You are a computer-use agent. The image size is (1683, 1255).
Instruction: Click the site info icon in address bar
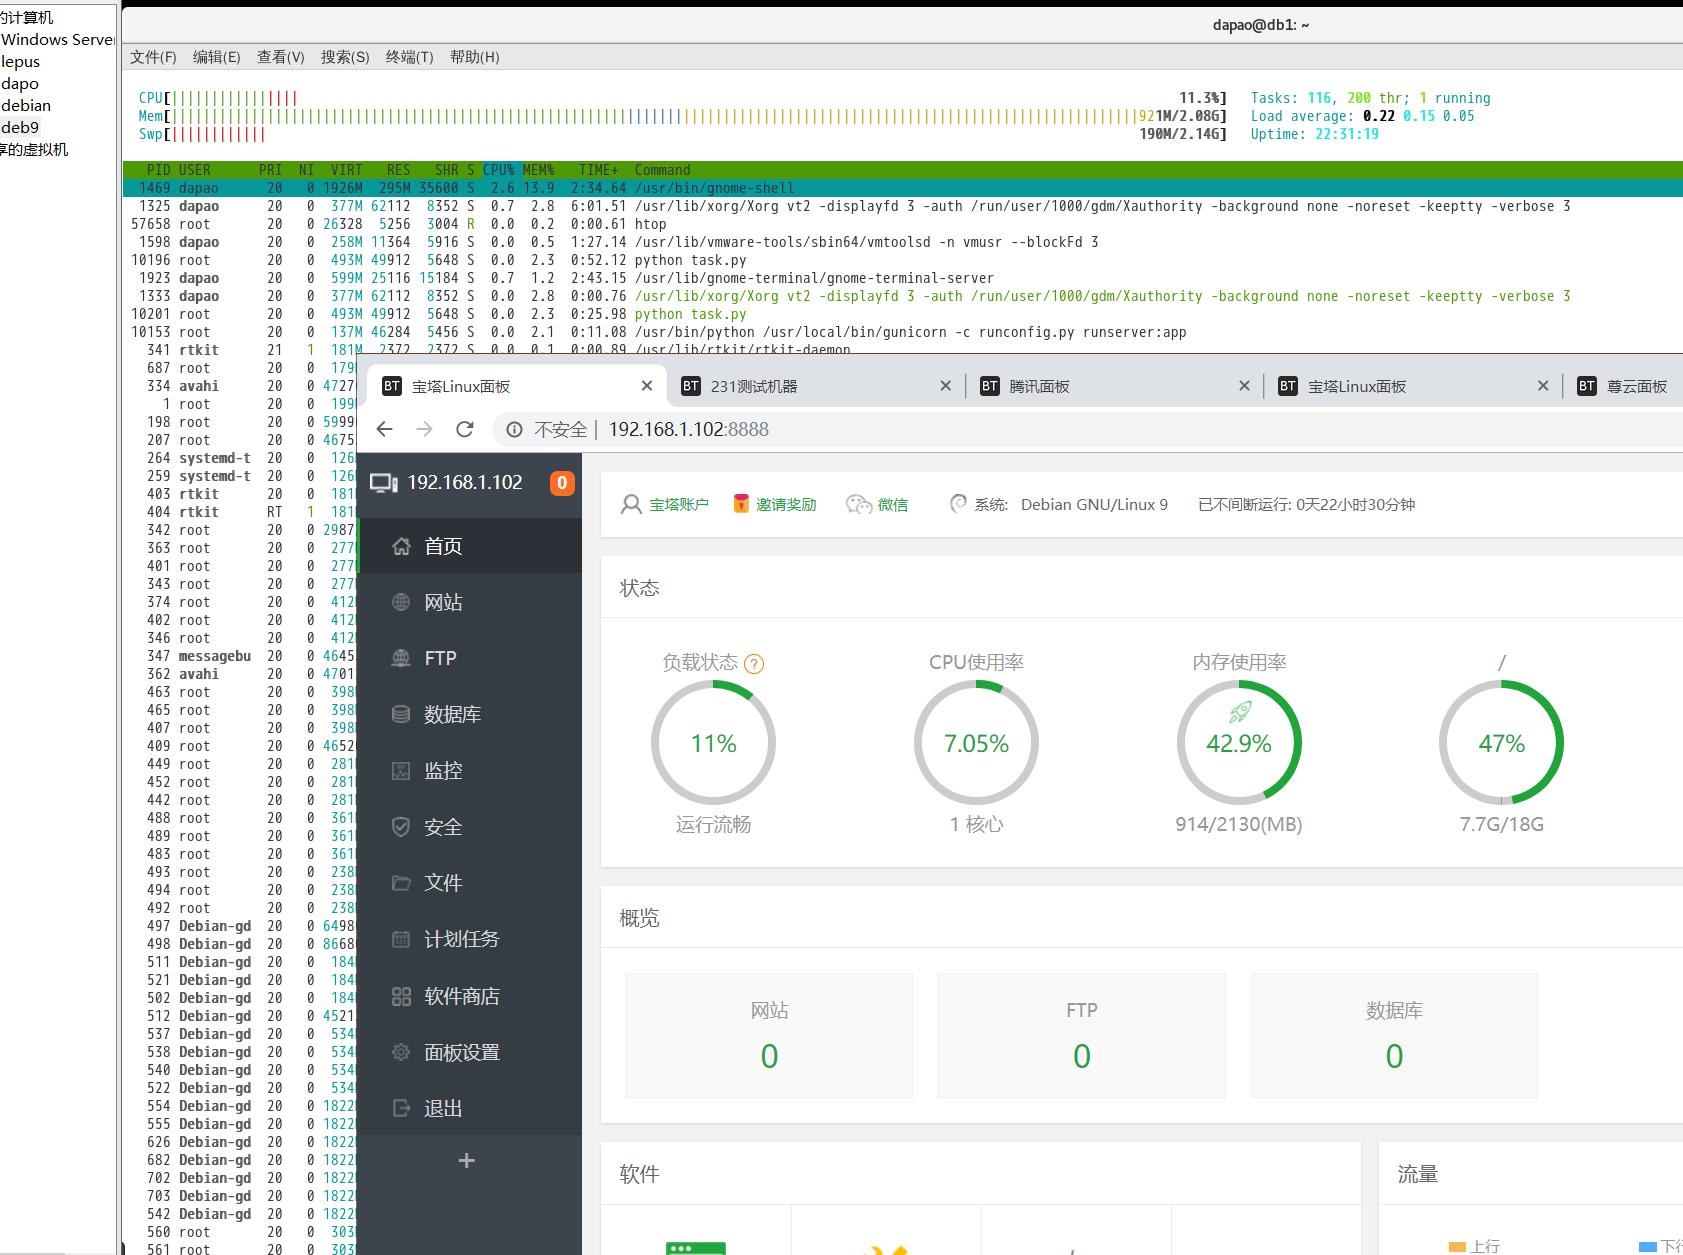pyautogui.click(x=514, y=429)
